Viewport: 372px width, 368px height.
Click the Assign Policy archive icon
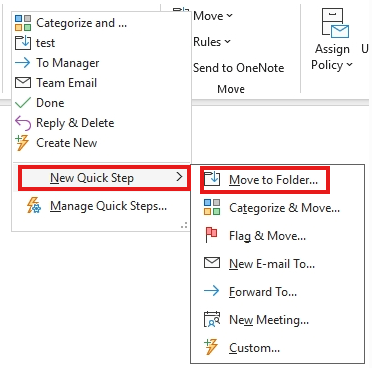[335, 23]
